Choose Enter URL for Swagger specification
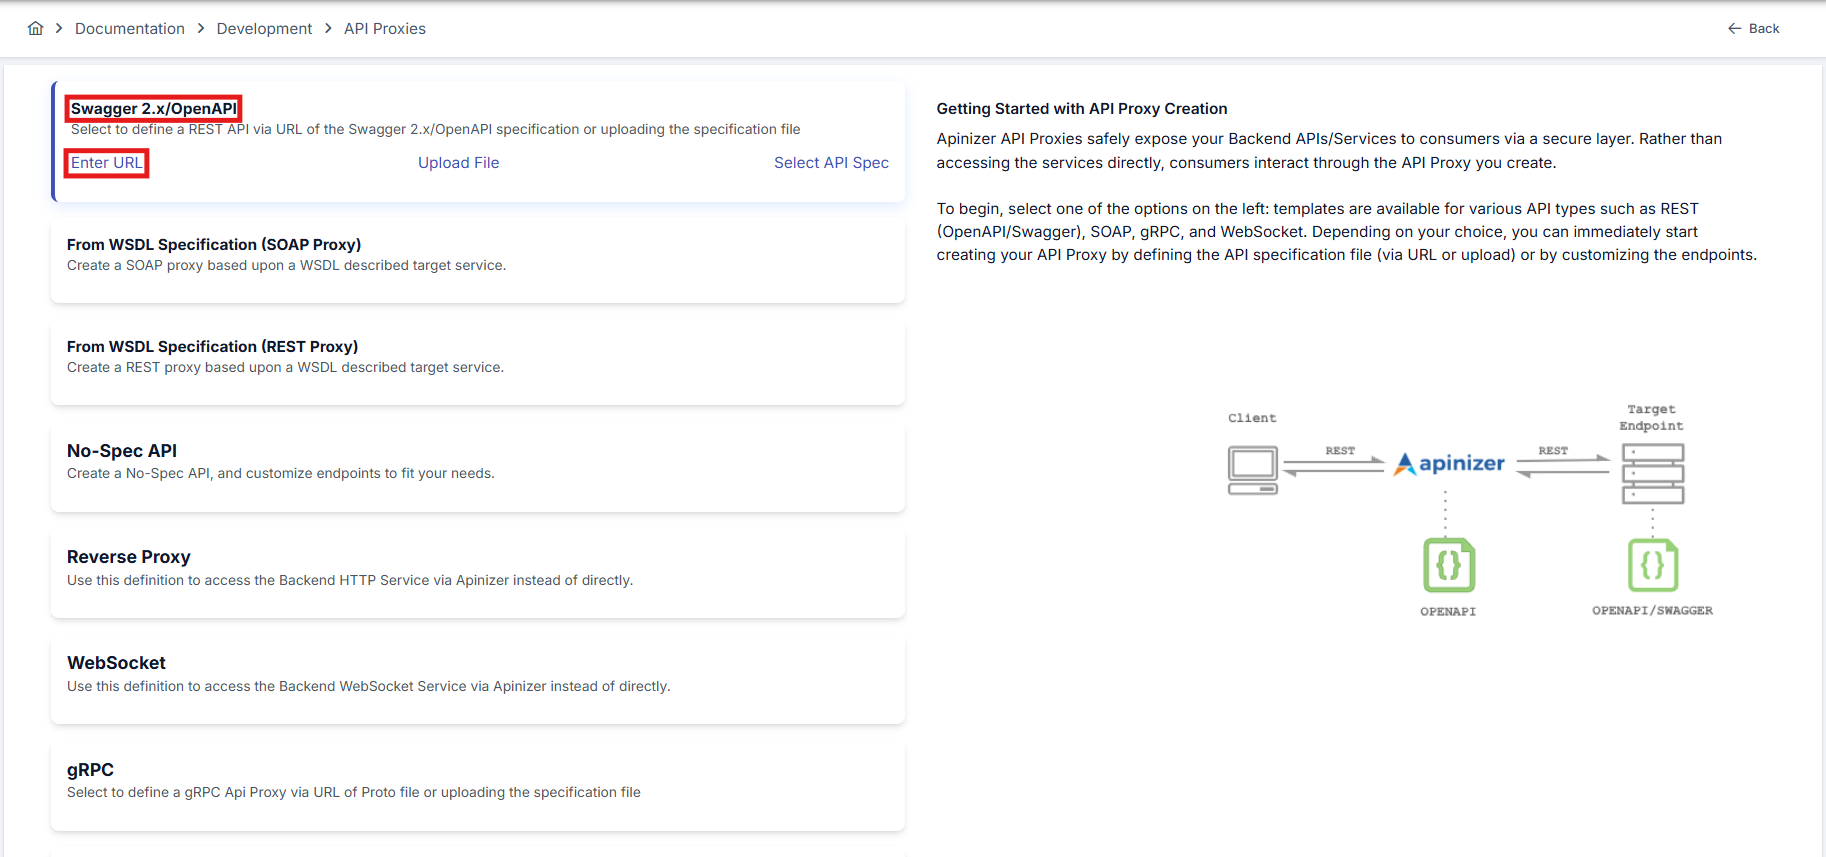The height and width of the screenshot is (857, 1826). point(106,163)
